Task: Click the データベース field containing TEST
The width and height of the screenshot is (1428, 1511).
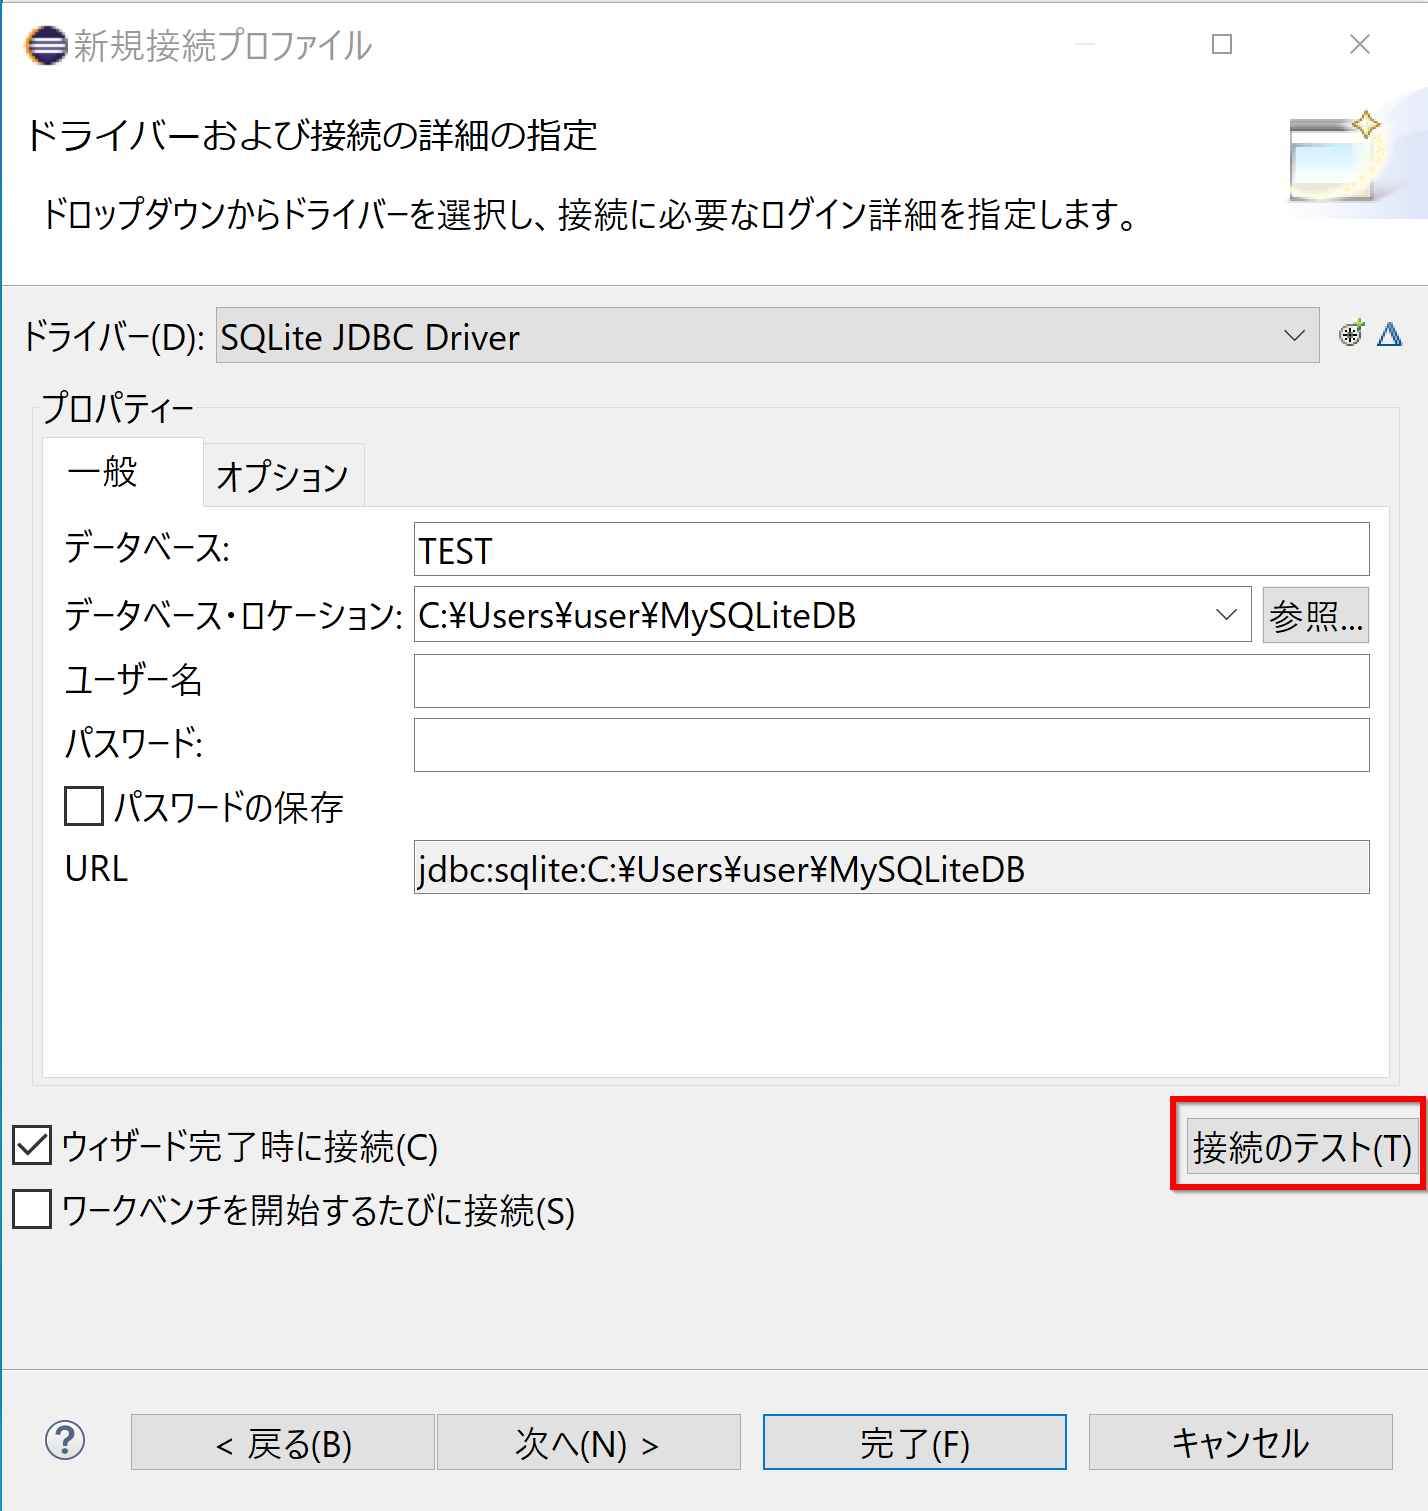Action: click(891, 549)
